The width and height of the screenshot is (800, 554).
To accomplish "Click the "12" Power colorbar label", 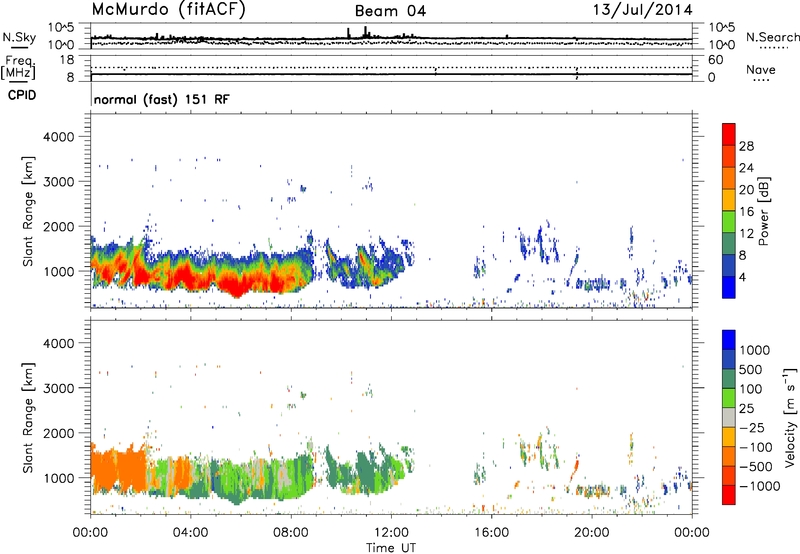I will [x=746, y=234].
